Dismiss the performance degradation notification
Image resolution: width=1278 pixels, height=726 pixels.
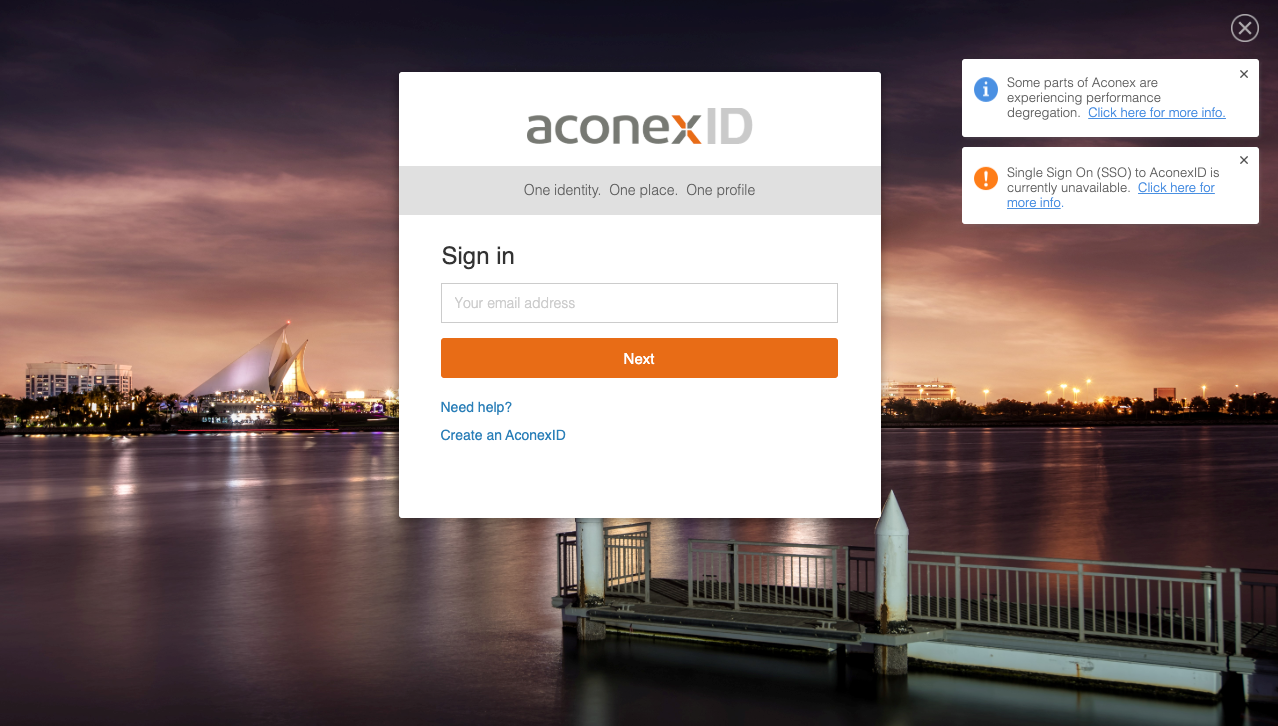point(1244,74)
